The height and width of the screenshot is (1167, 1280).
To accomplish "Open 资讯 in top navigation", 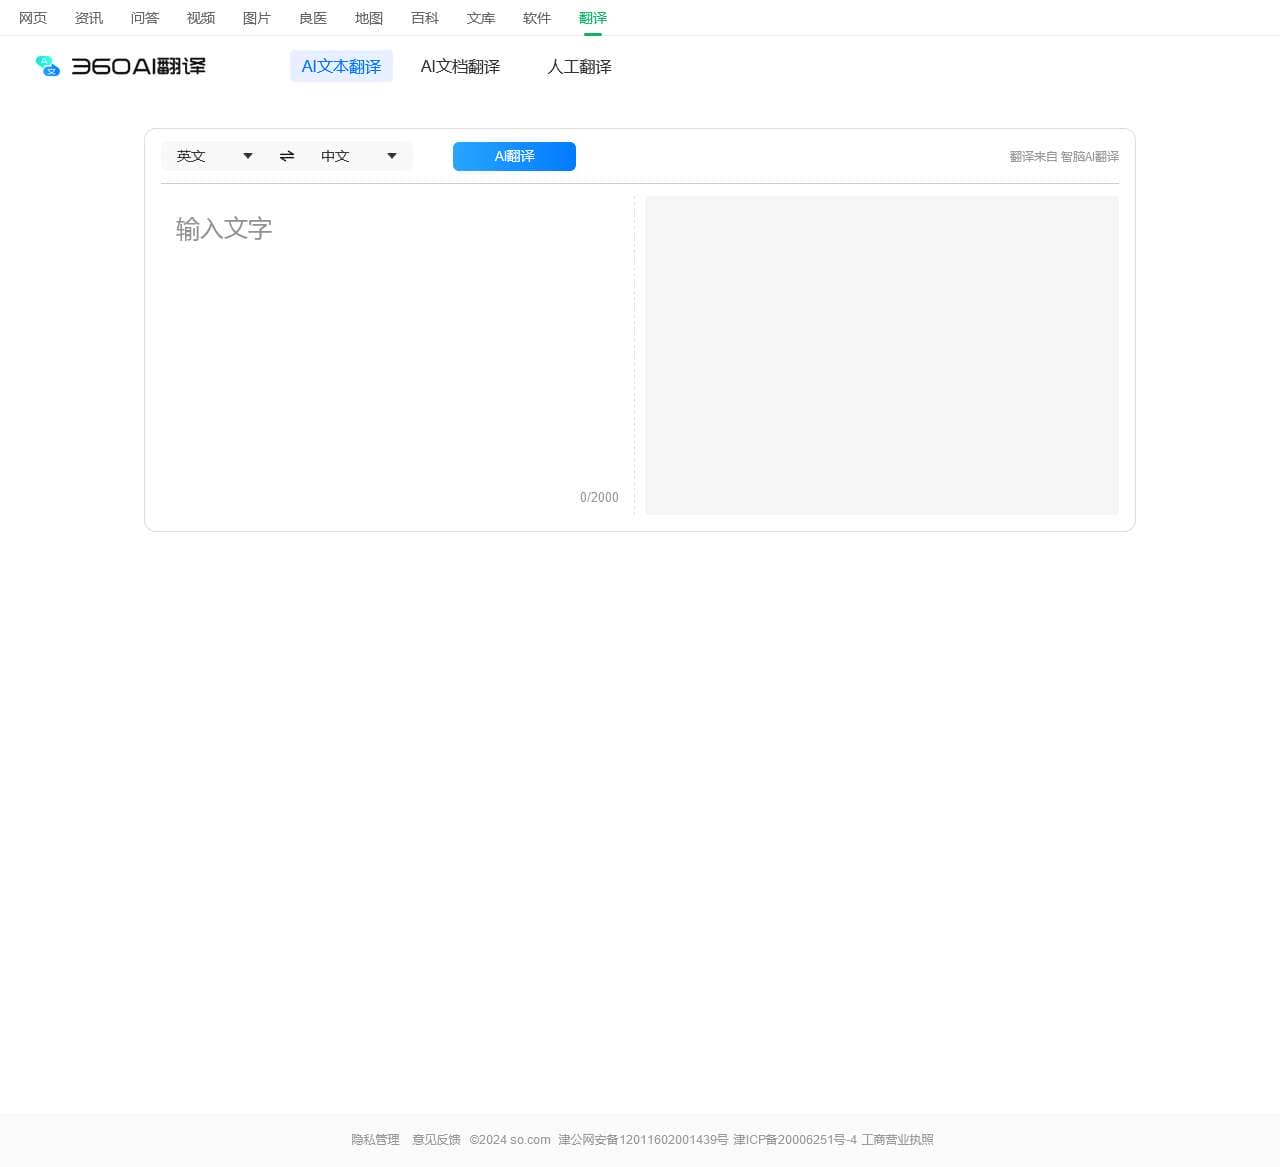I will 89,18.
